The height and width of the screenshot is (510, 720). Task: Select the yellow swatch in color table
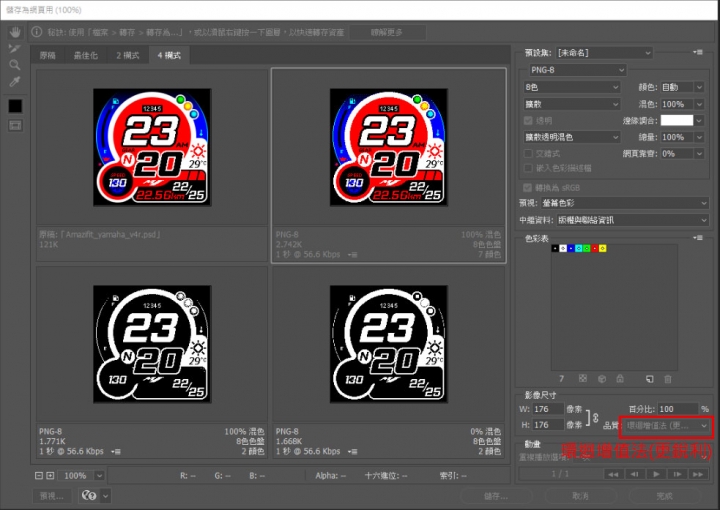point(602,248)
